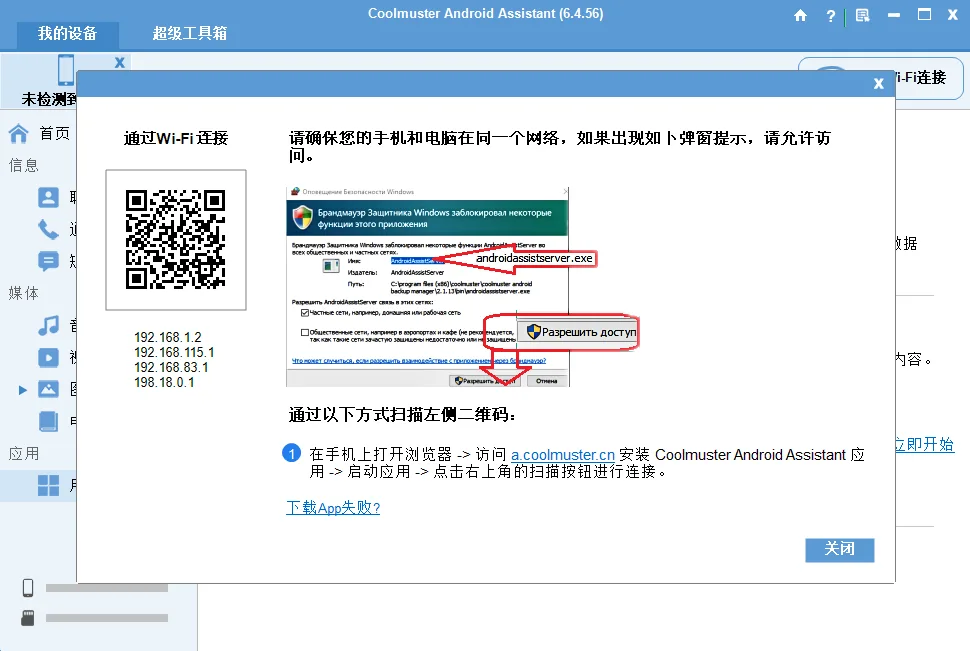Select video play icon in sidebar
970x651 pixels.
pyautogui.click(x=48, y=357)
